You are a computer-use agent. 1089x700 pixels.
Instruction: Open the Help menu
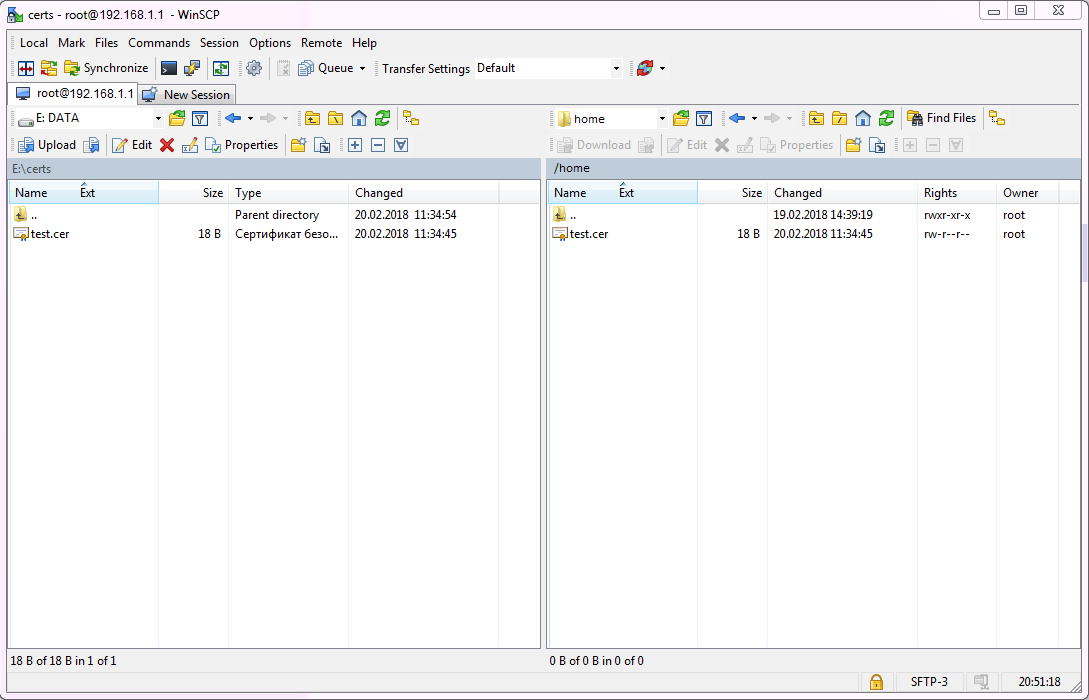click(365, 43)
